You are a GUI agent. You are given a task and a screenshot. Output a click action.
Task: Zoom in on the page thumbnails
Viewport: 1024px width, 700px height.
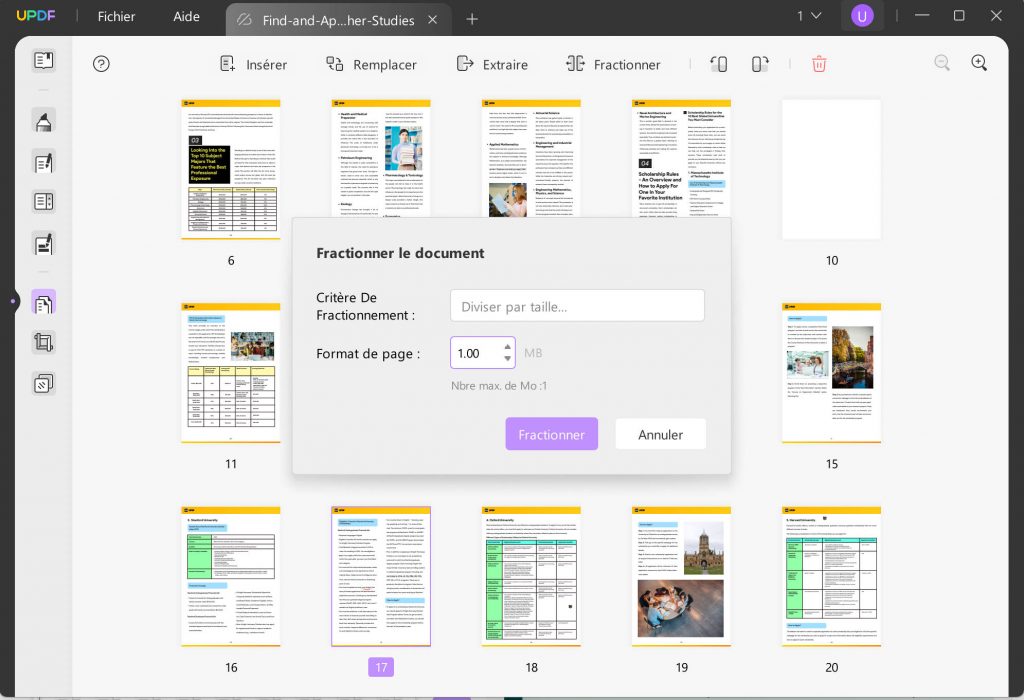pyautogui.click(x=979, y=63)
